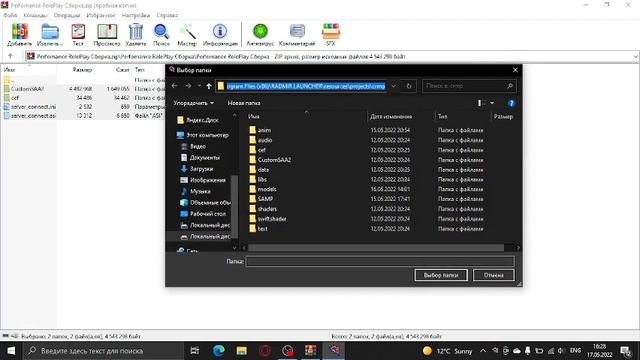Open the Мастер (Wizard) wand icon
Screen dimensions: 640x360
tap(187, 34)
